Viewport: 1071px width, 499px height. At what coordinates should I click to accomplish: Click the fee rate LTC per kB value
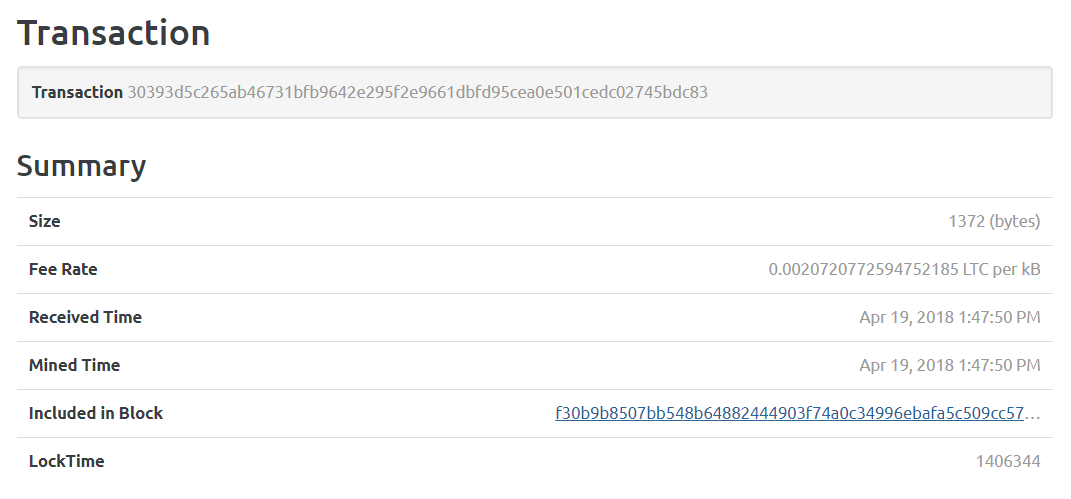[x=904, y=269]
